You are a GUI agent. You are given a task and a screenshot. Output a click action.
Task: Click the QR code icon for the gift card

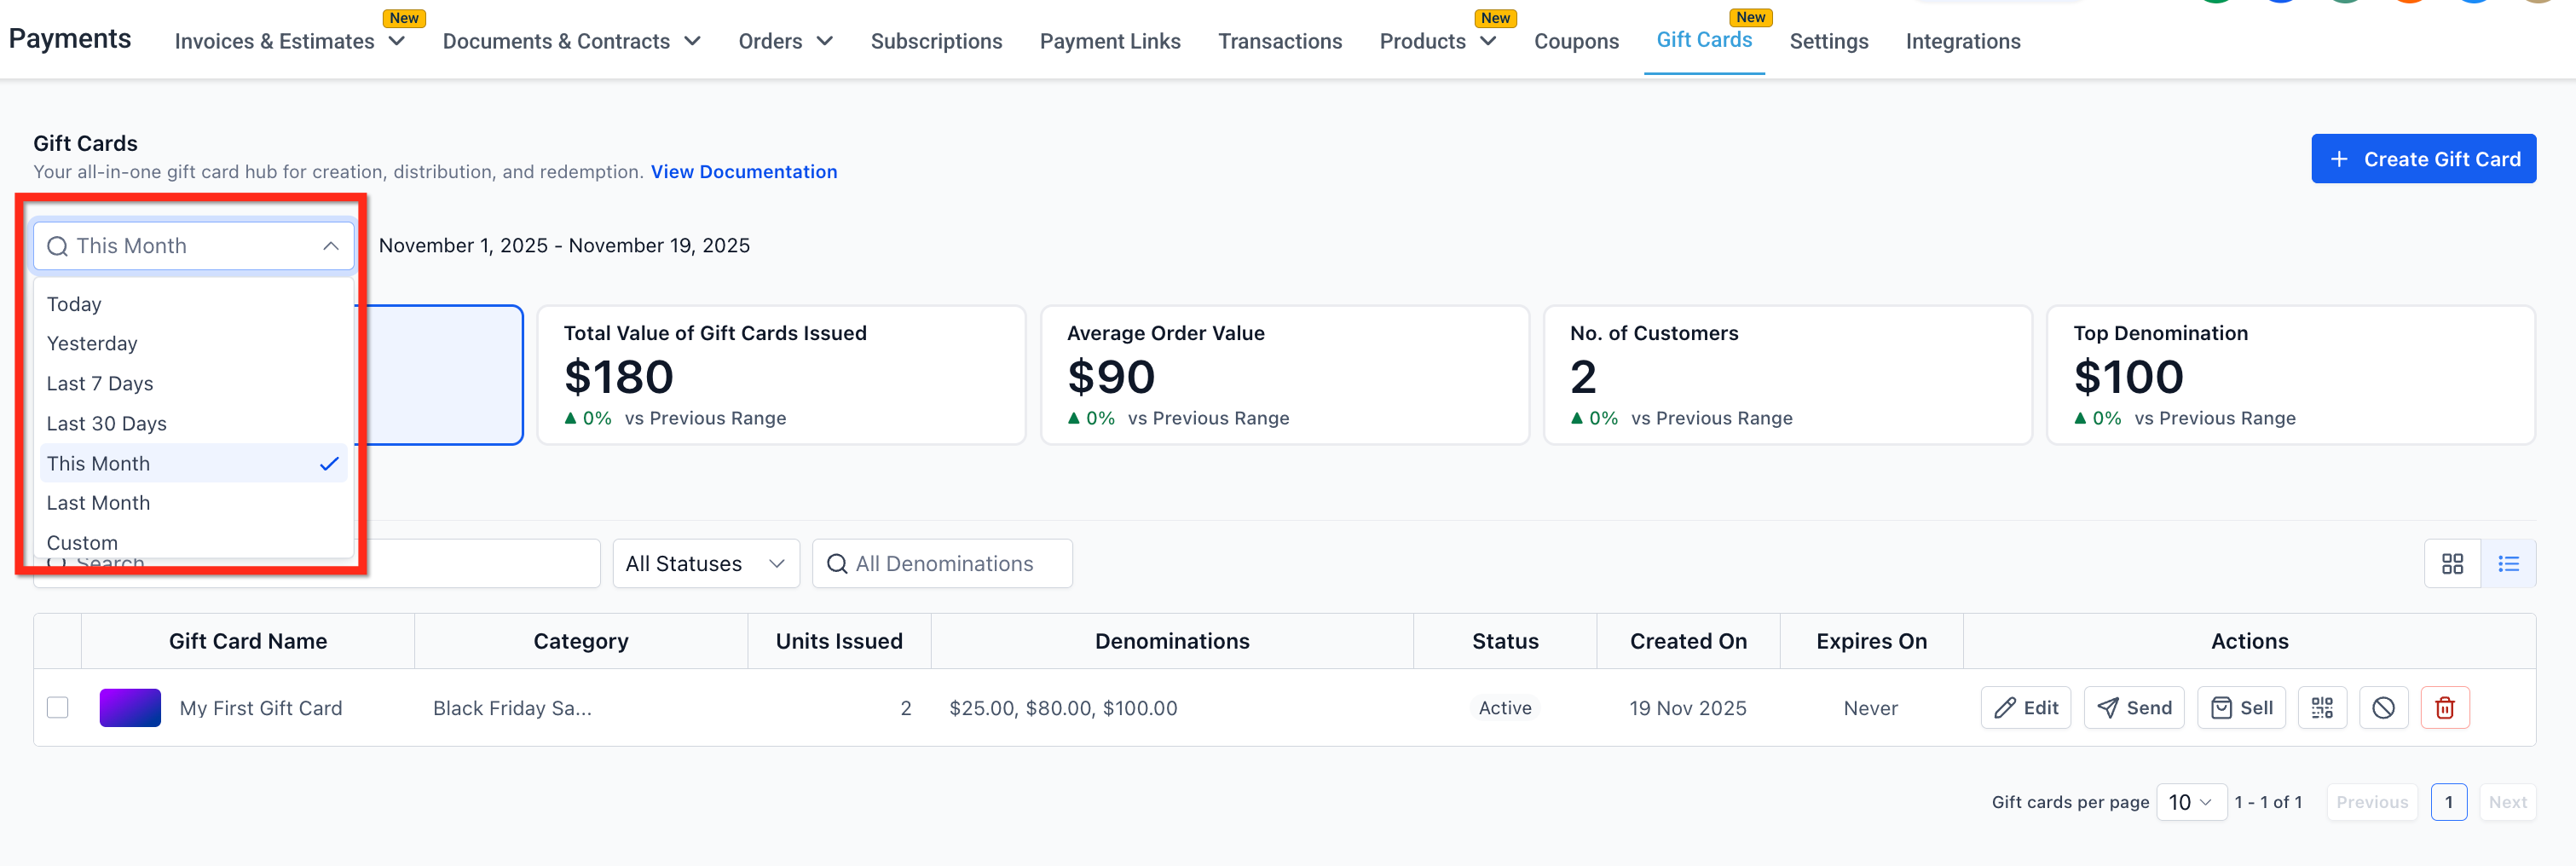pyautogui.click(x=2322, y=708)
